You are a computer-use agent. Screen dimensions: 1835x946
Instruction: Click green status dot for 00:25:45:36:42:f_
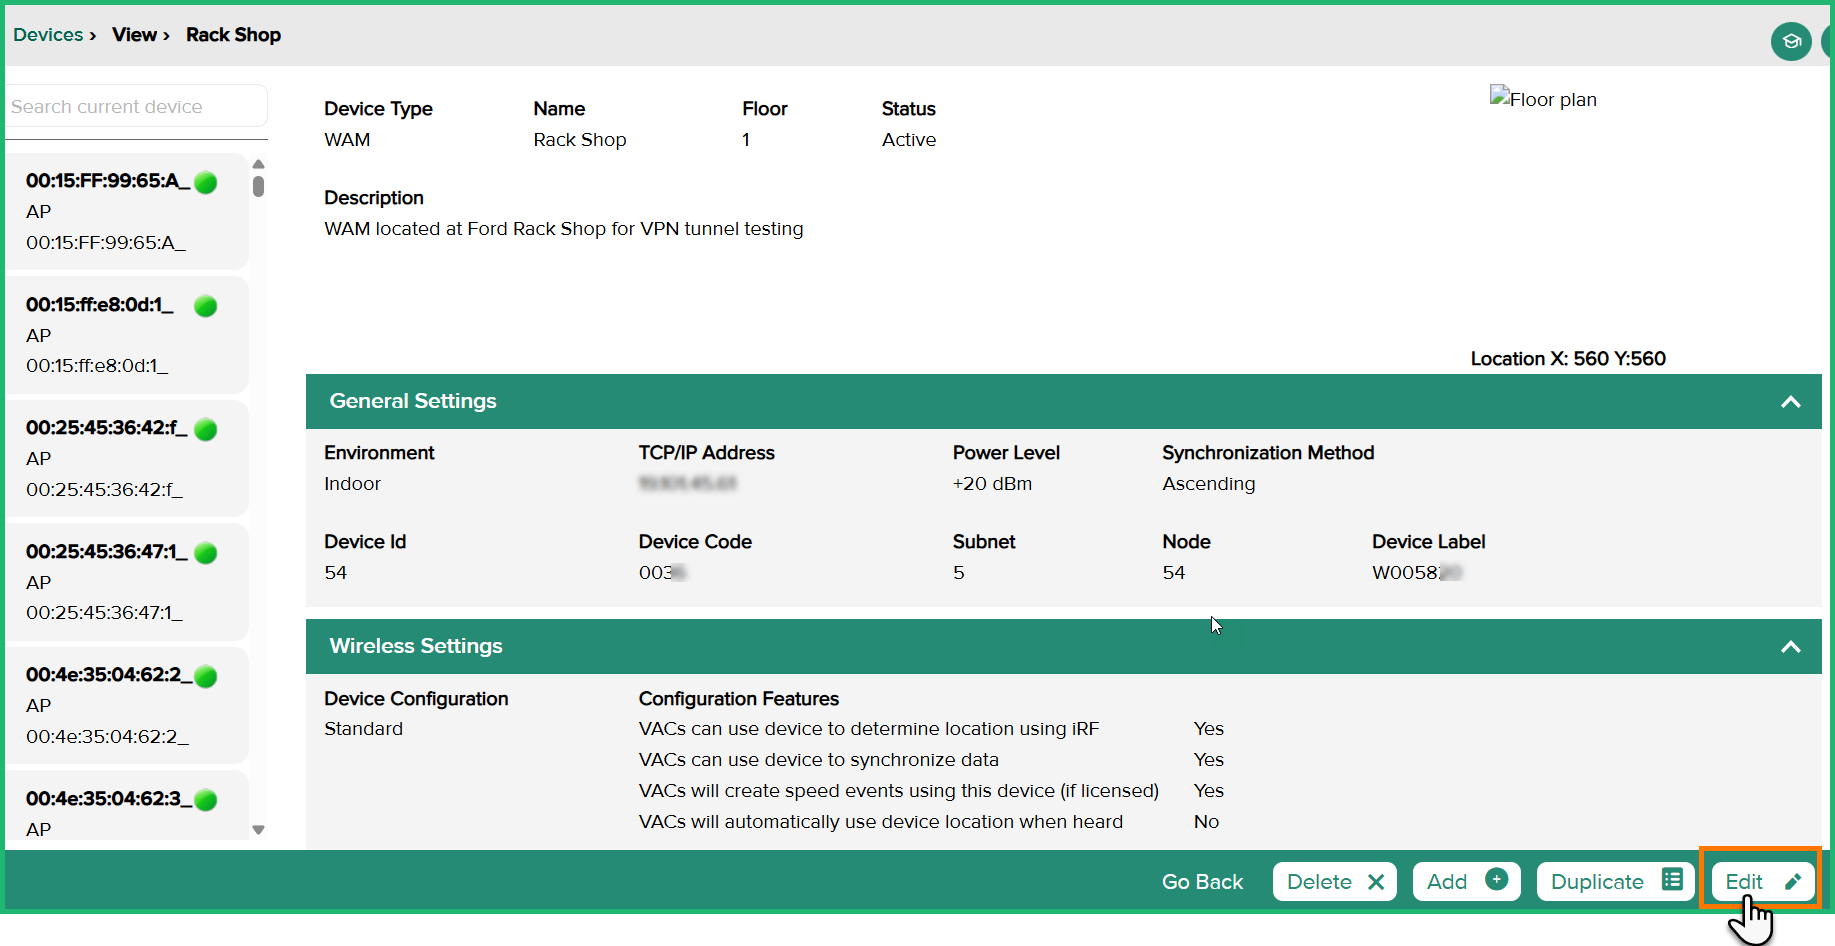(206, 429)
